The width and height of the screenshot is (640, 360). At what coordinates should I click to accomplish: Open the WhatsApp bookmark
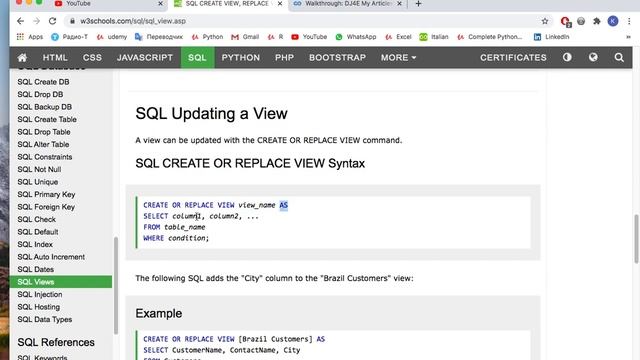(x=356, y=37)
